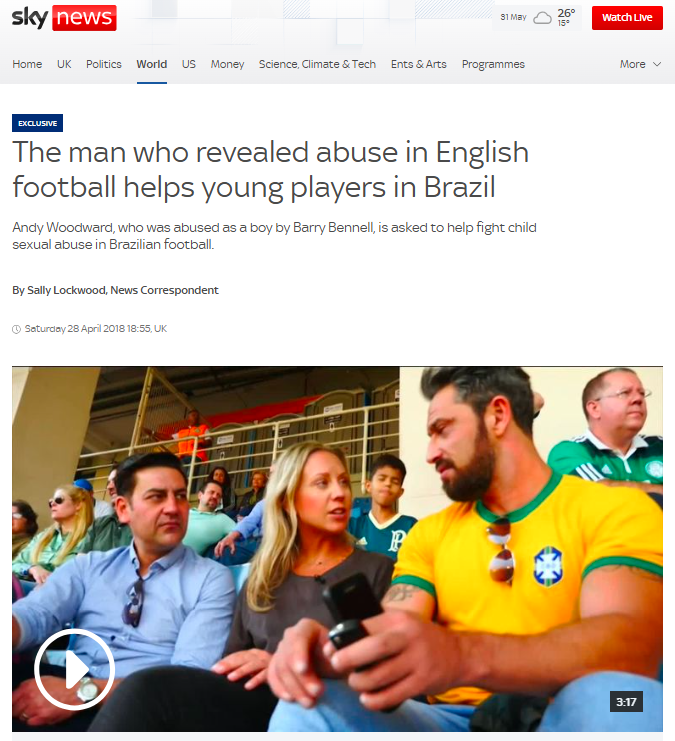The width and height of the screenshot is (675, 741).
Task: Click the article headline text
Action: 270,170
